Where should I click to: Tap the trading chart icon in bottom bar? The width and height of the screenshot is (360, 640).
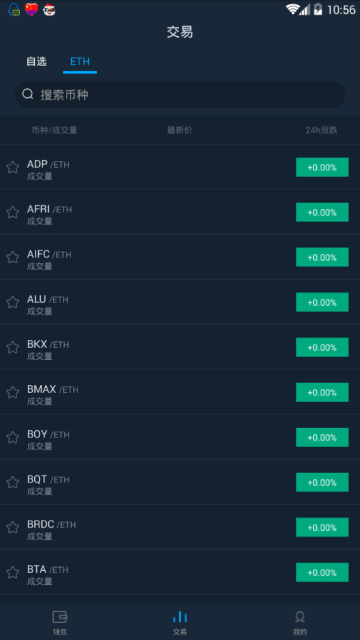tap(180, 617)
